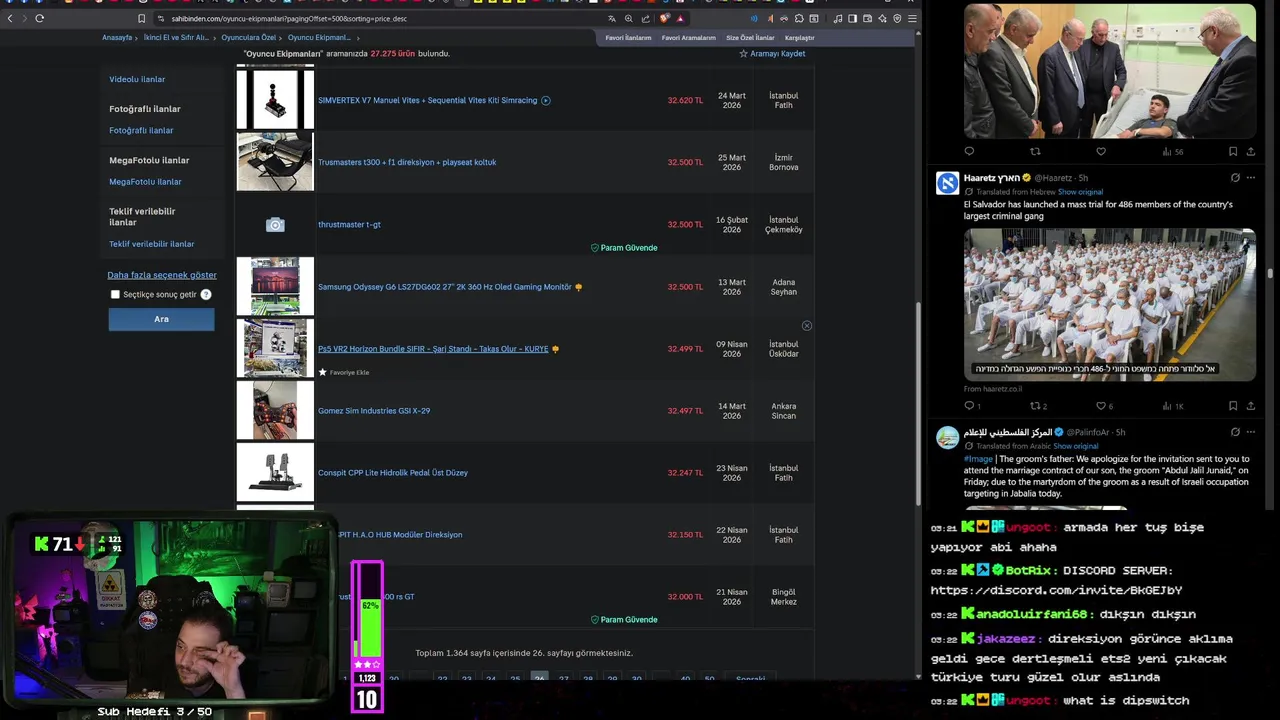Like the top tweet showing 56 views

1101,152
